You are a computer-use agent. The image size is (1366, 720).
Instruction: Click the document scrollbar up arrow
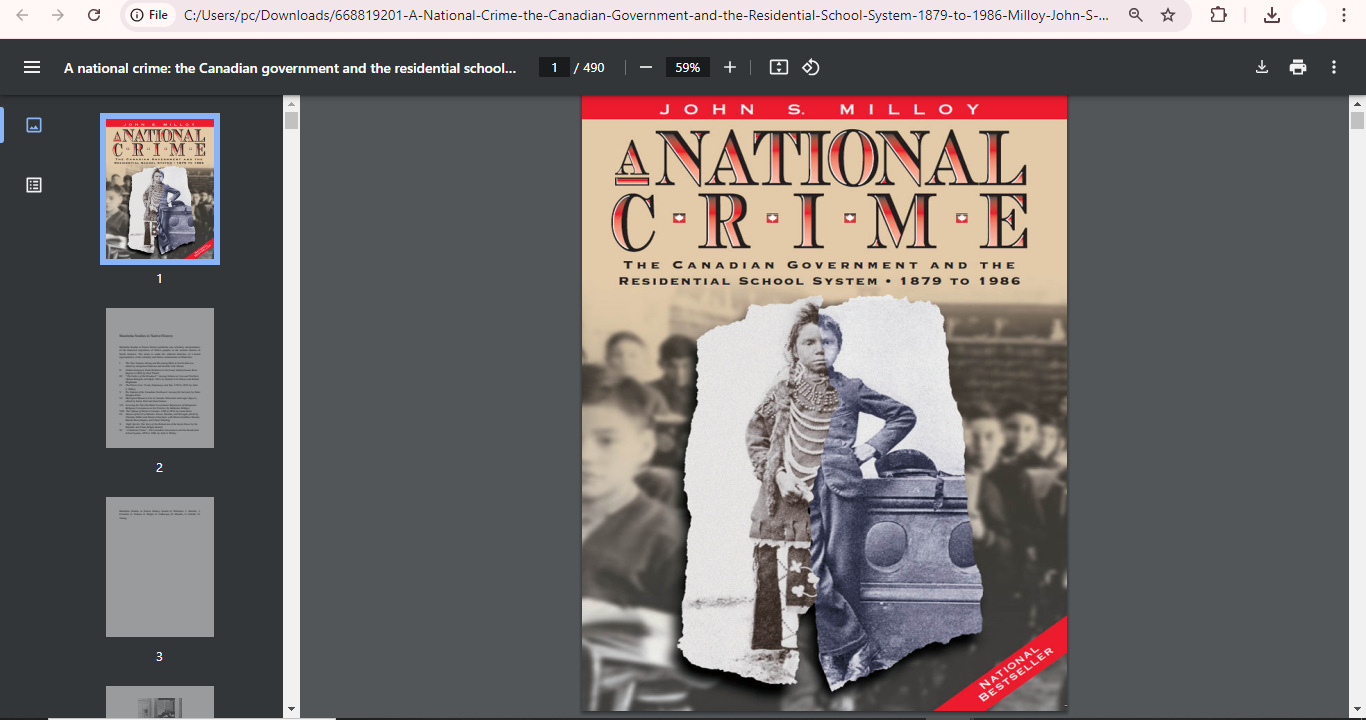(1357, 103)
